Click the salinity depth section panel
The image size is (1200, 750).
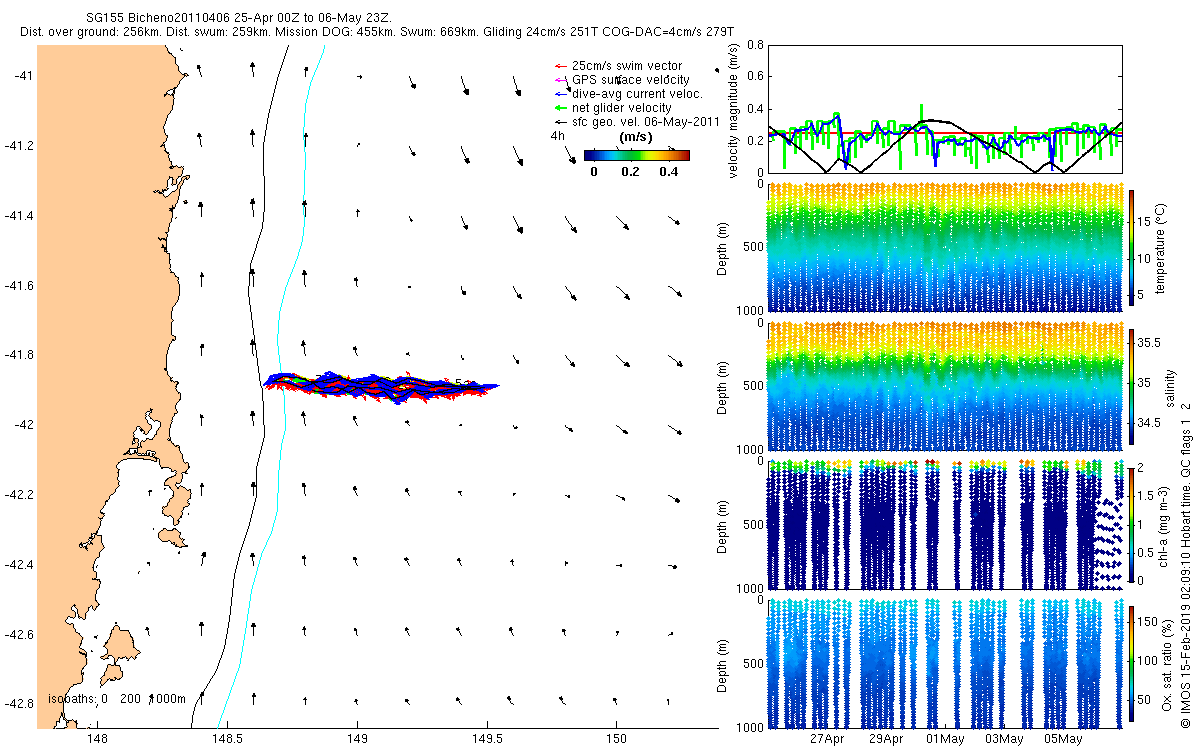click(x=944, y=386)
